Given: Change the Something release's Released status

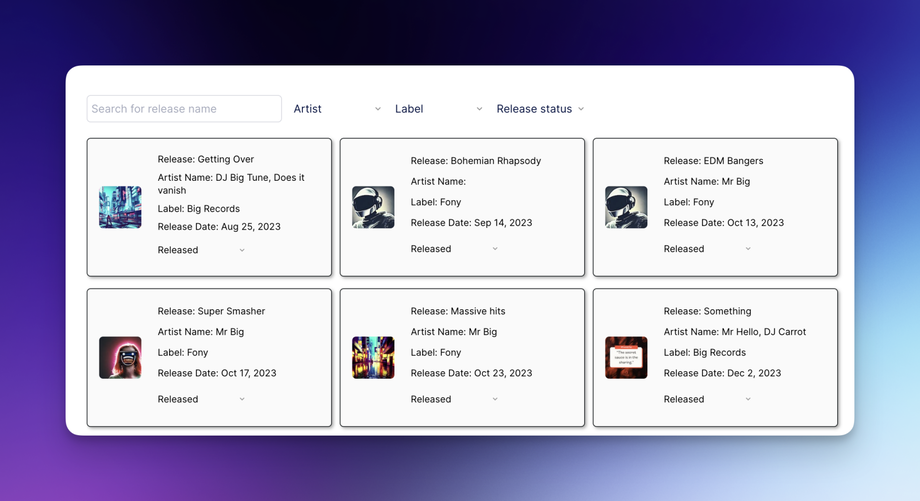Looking at the screenshot, I should tap(707, 399).
